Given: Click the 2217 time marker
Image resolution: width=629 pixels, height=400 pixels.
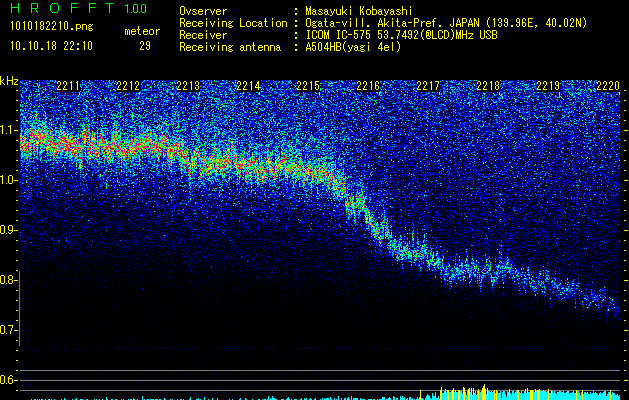Looking at the screenshot, I should click(x=428, y=86).
